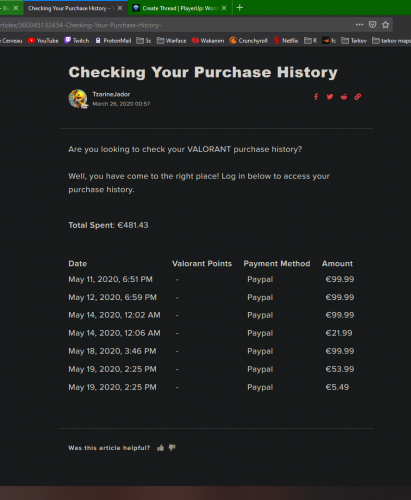411x500 pixels.
Task: Expand the Warface bookmarks folder
Action: tap(172, 41)
